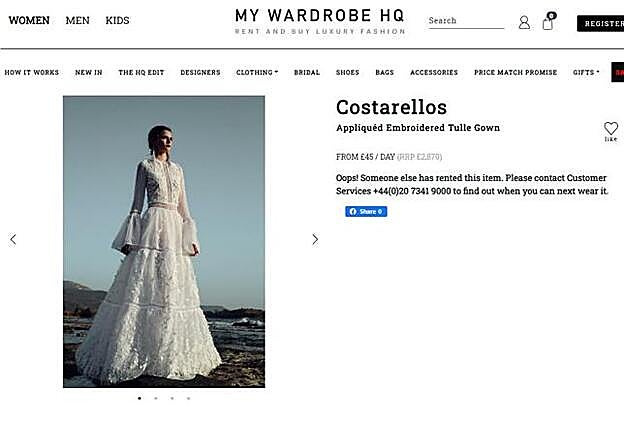
Task: Like the gown with heart icon
Action: [610, 129]
